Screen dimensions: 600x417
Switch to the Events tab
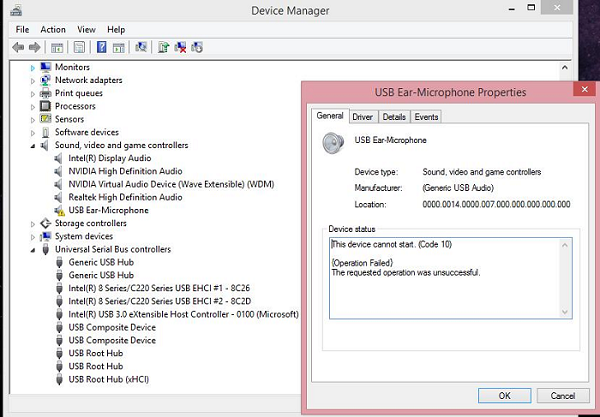tap(426, 117)
